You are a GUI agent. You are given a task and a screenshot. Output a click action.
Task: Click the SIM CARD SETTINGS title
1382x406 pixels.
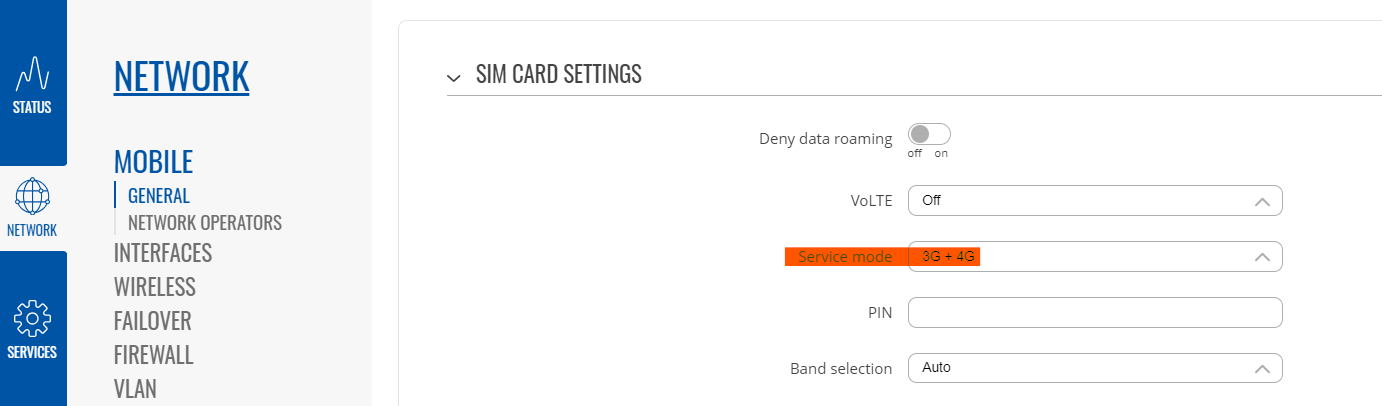(559, 74)
